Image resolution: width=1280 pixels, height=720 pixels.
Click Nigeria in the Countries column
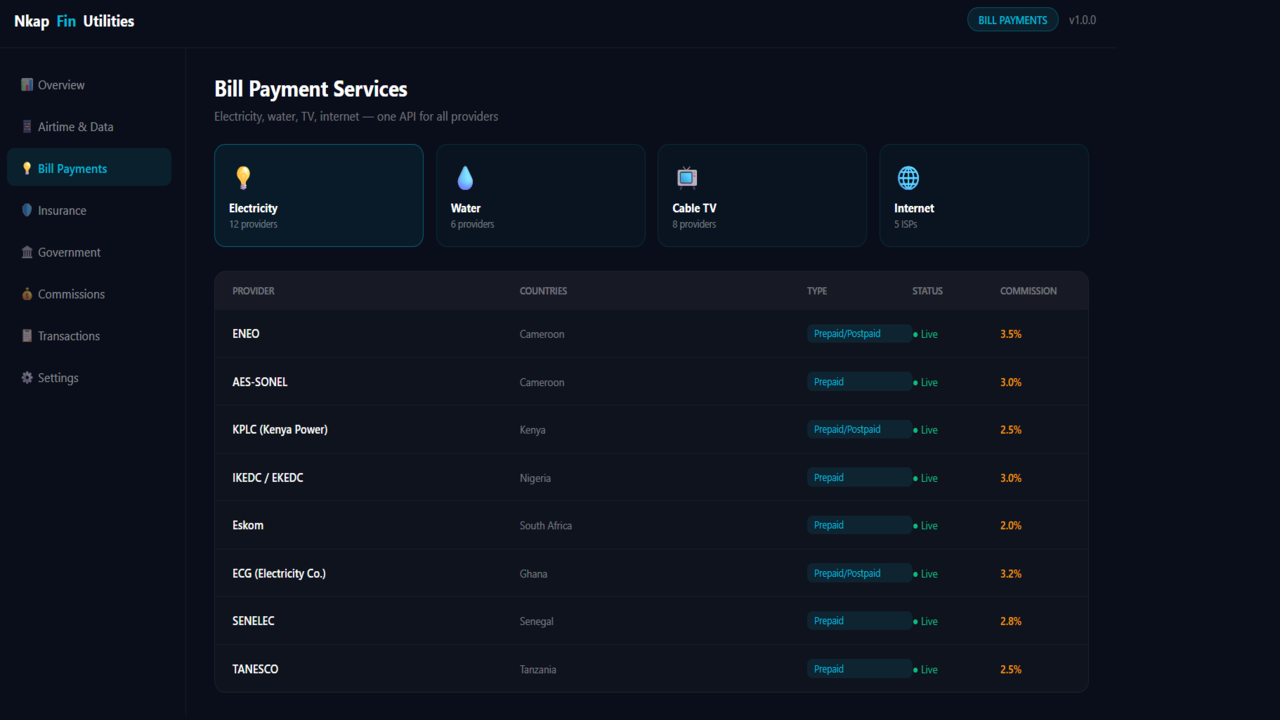tap(535, 478)
